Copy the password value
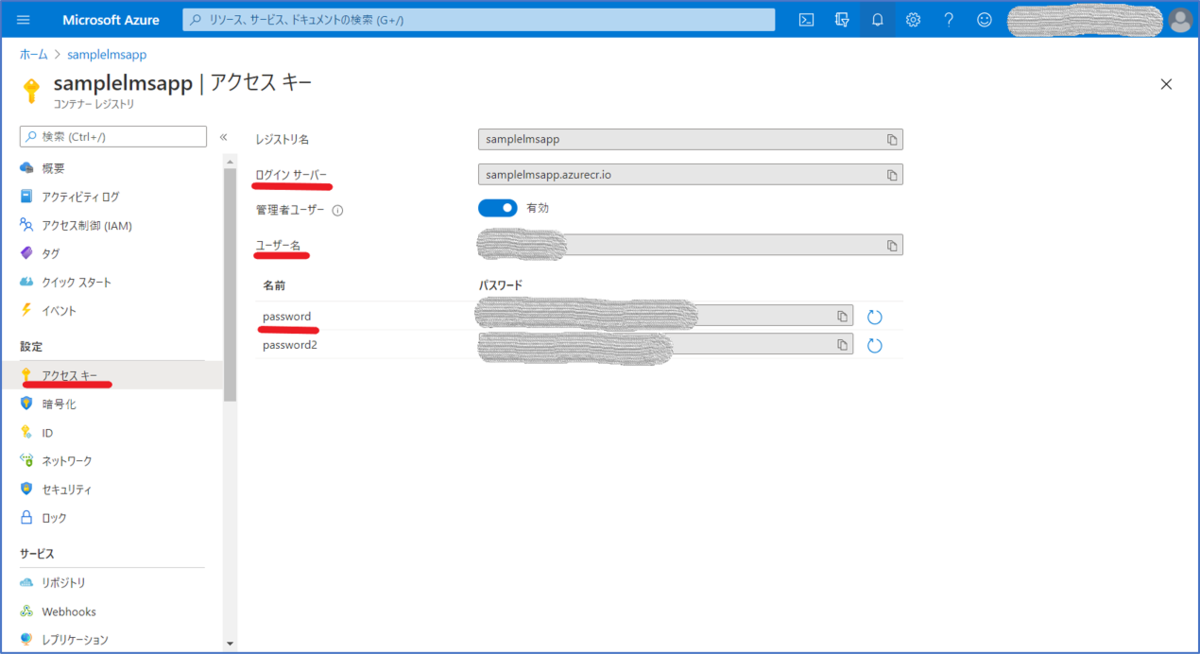Viewport: 1200px width, 654px height. tap(842, 316)
